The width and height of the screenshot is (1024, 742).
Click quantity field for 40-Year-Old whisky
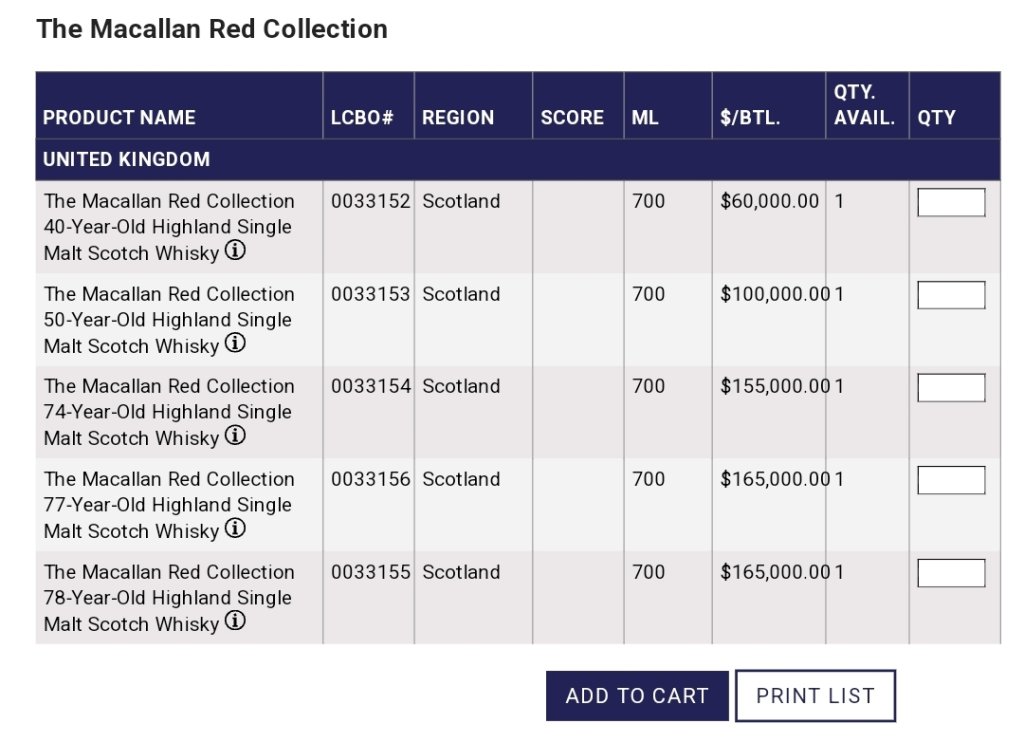tap(951, 203)
